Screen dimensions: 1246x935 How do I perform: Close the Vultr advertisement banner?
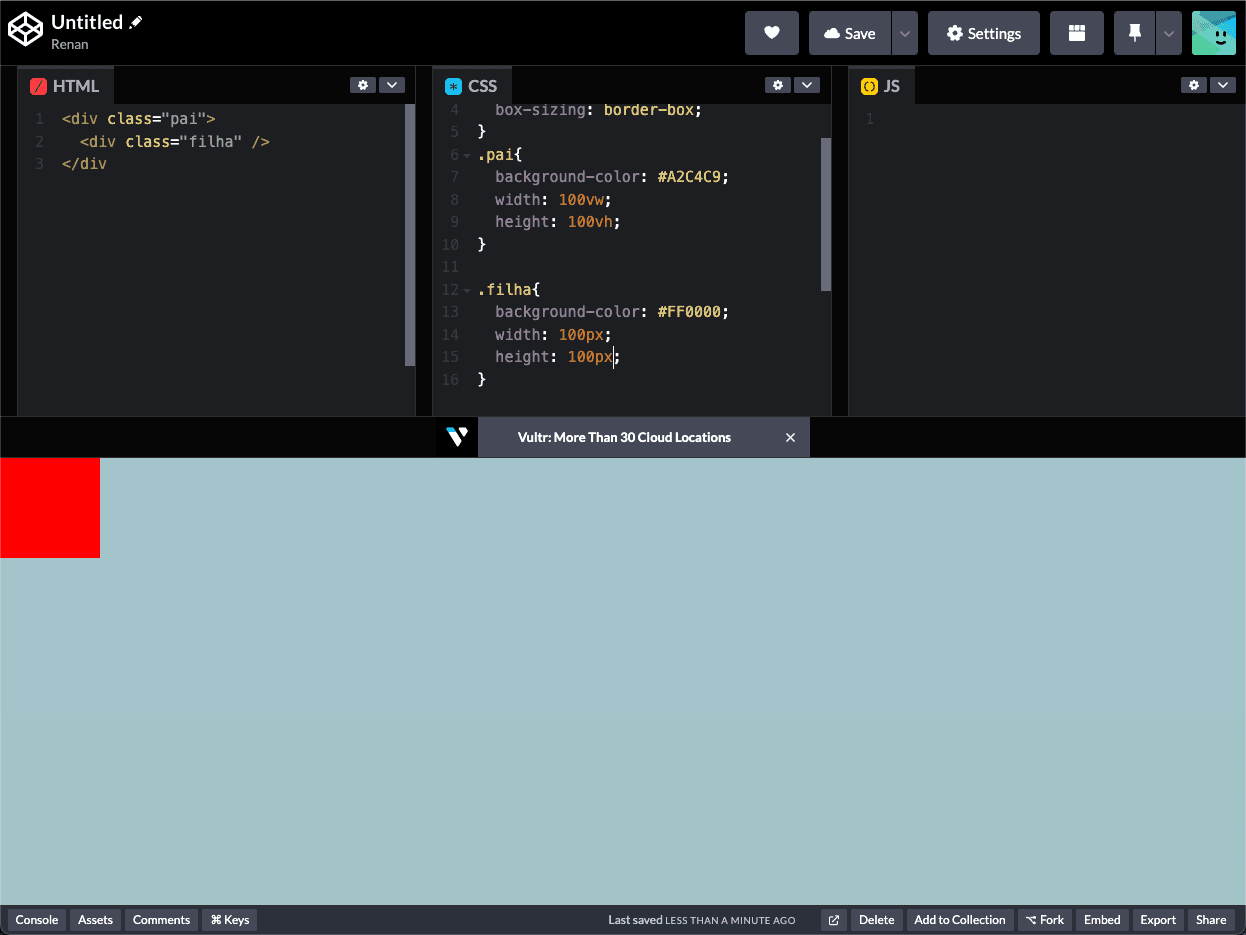pos(790,437)
